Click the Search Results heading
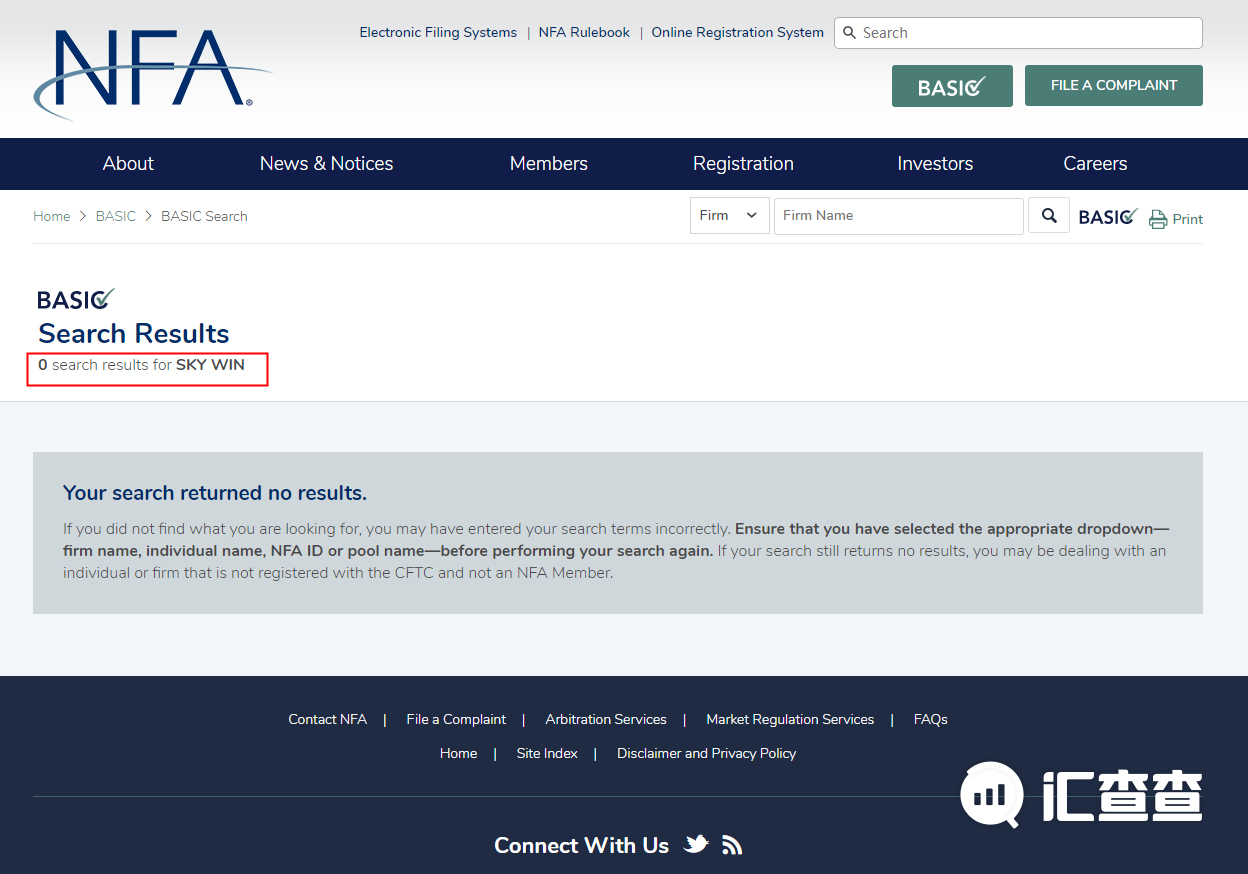 click(134, 333)
